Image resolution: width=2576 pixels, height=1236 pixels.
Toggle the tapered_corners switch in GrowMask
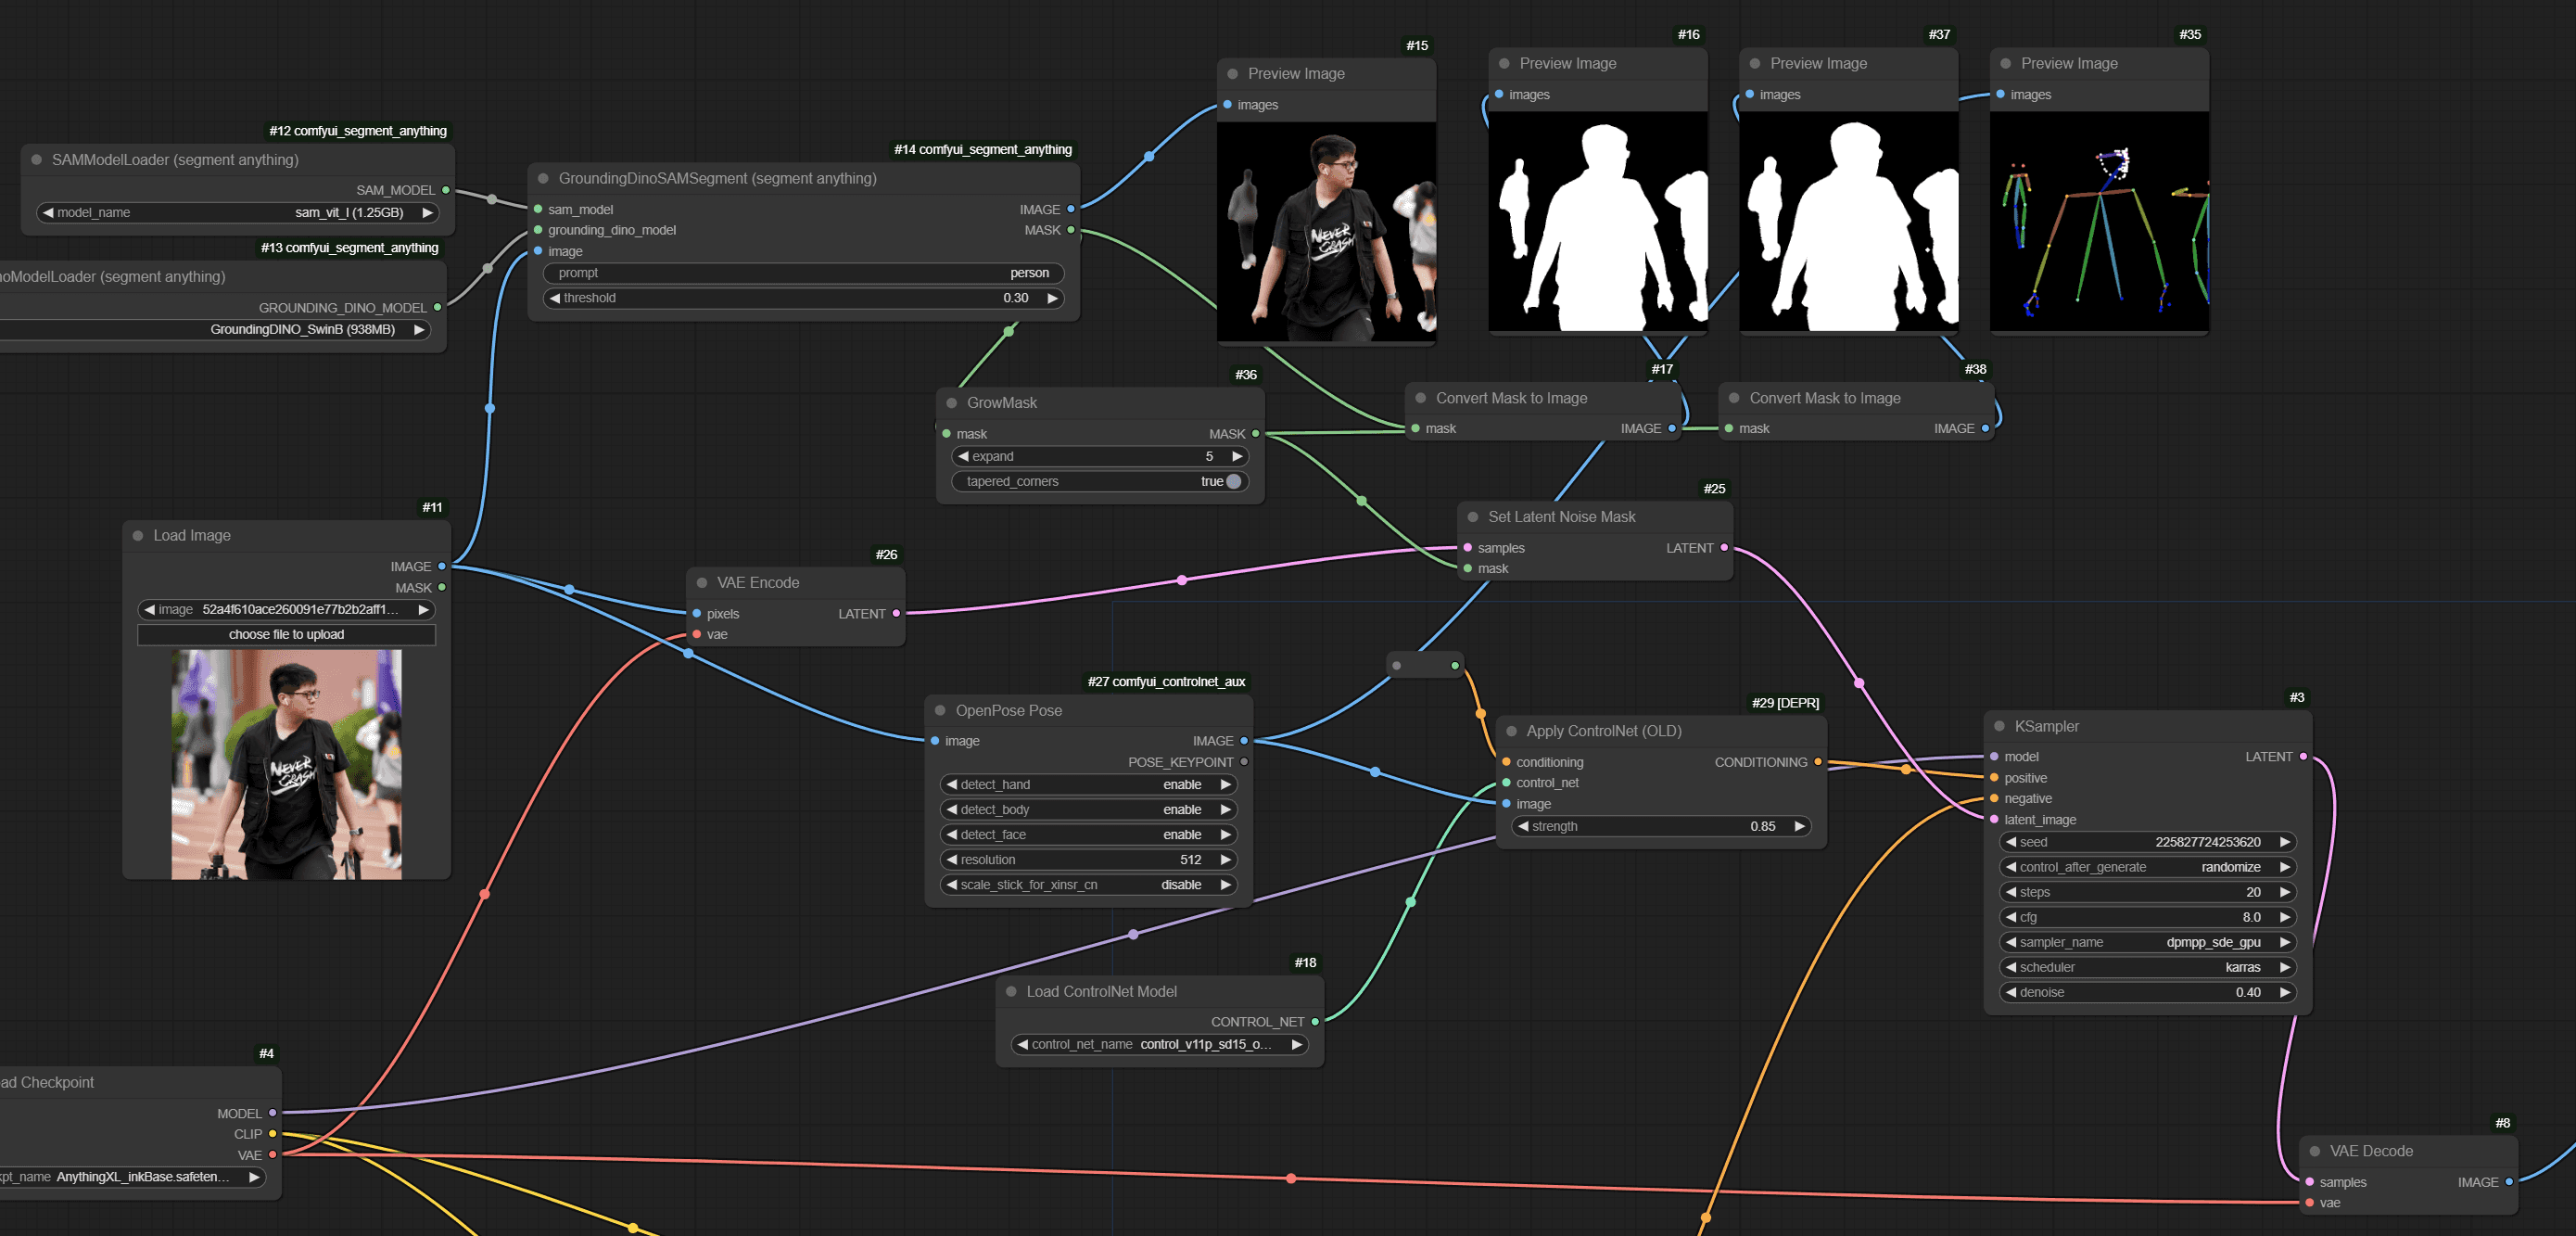(1232, 481)
